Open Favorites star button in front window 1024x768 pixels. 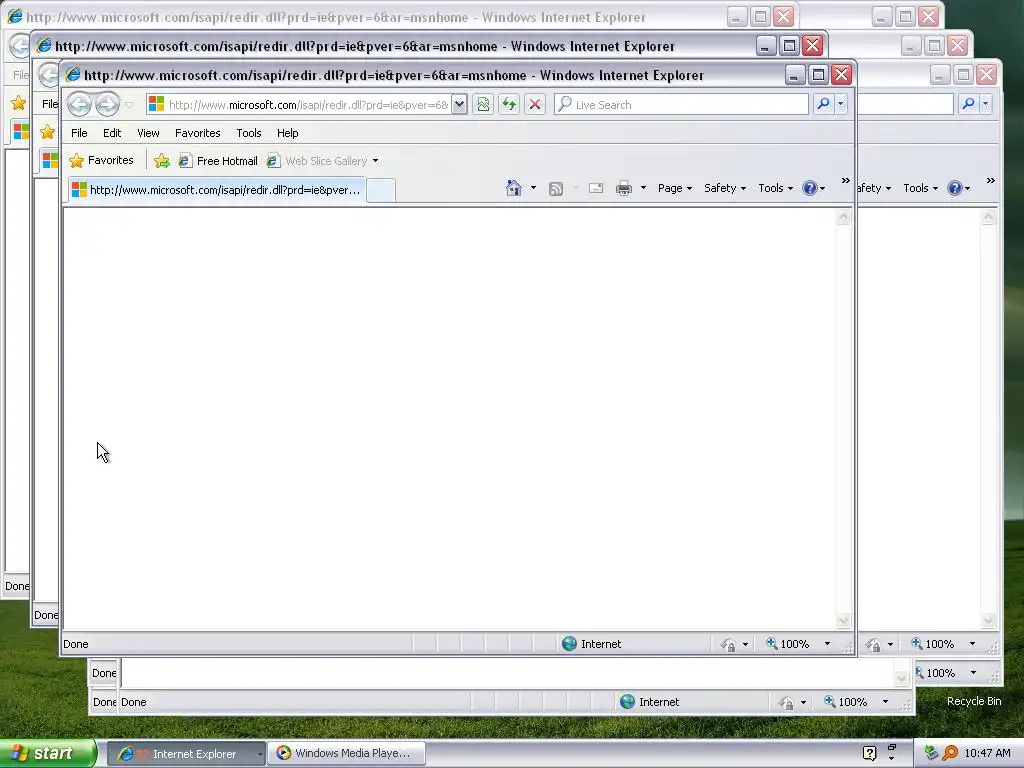(x=102, y=160)
